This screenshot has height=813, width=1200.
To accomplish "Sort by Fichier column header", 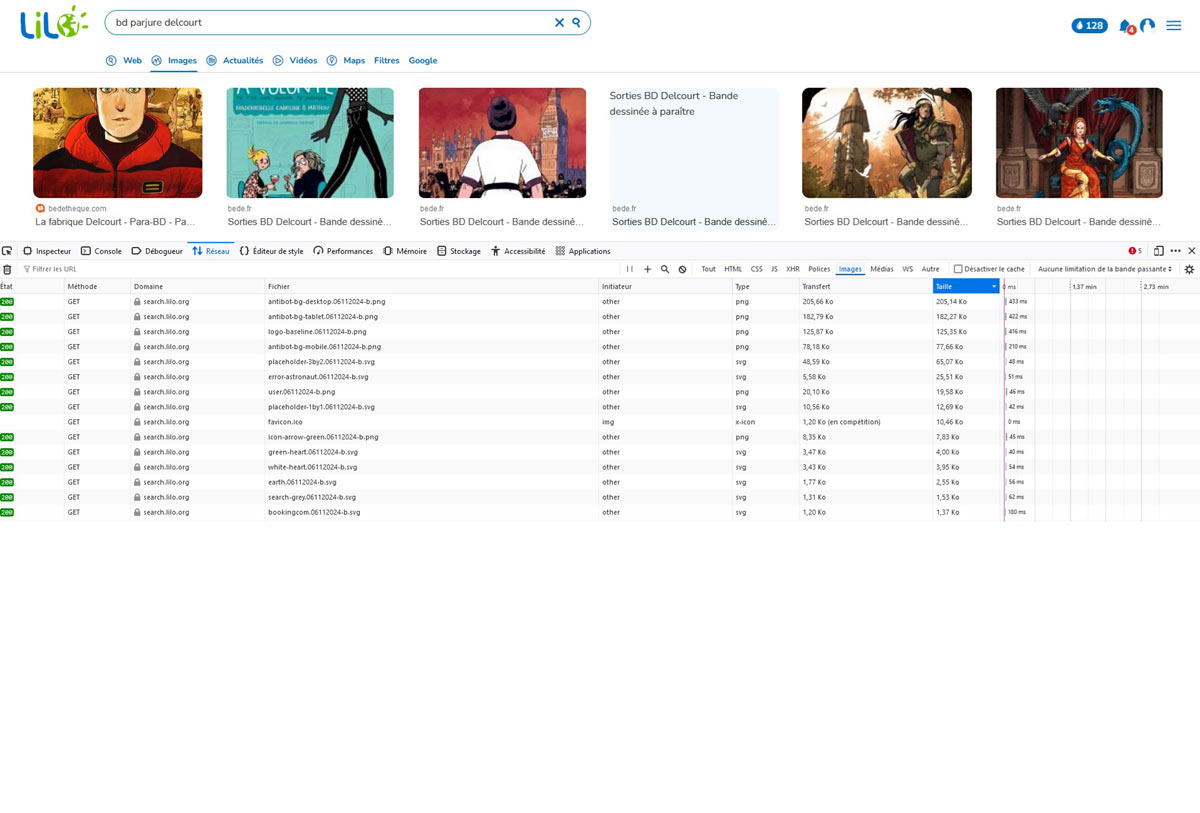I will (x=431, y=287).
